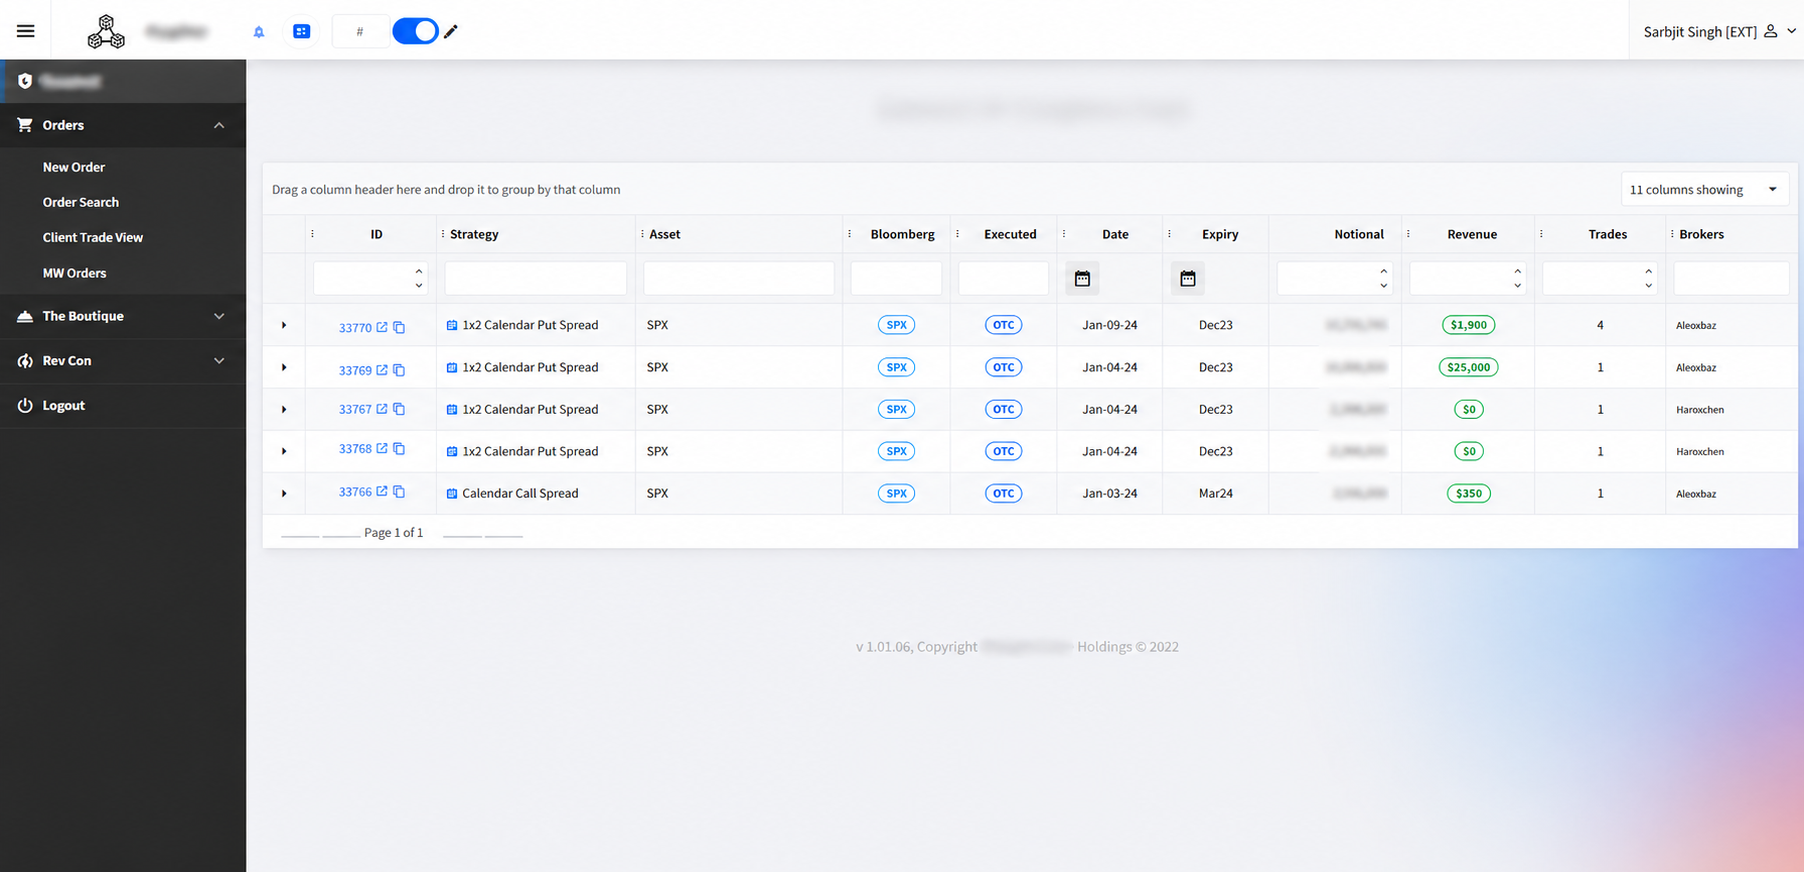This screenshot has height=872, width=1804.
Task: Click the $25,000 revenue badge
Action: pyautogui.click(x=1468, y=367)
